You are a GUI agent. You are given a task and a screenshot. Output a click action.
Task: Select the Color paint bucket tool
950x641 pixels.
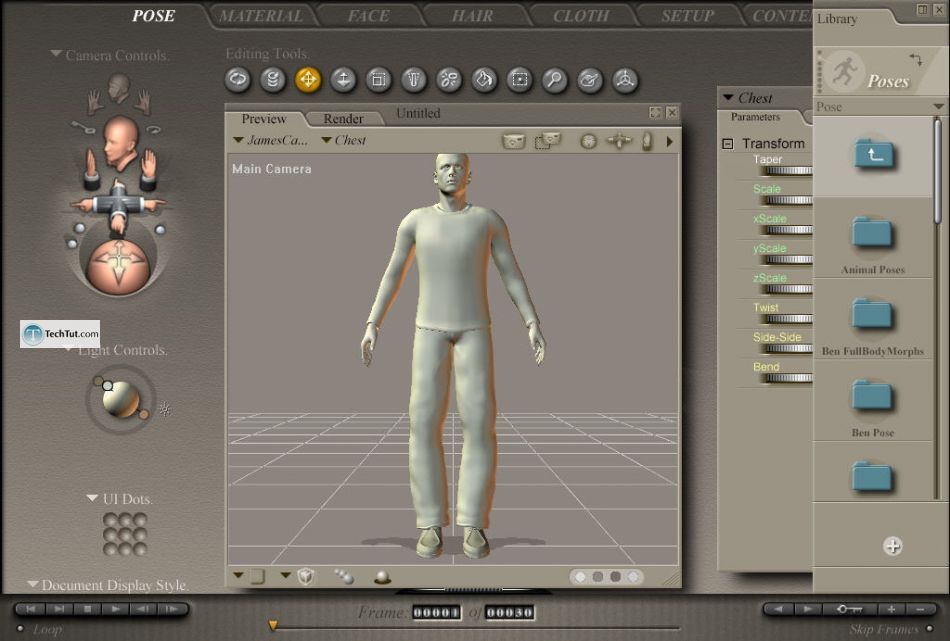pyautogui.click(x=484, y=80)
